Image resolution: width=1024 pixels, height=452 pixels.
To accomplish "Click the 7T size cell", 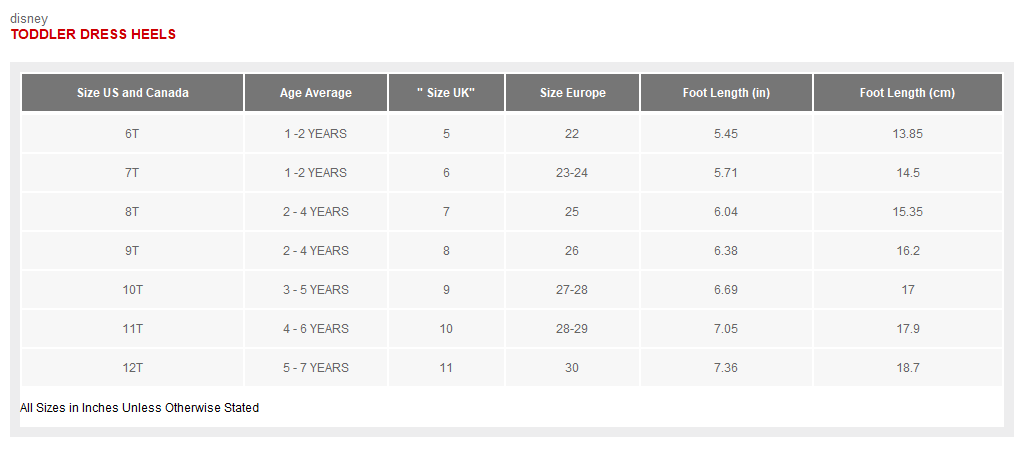I will 132,173.
